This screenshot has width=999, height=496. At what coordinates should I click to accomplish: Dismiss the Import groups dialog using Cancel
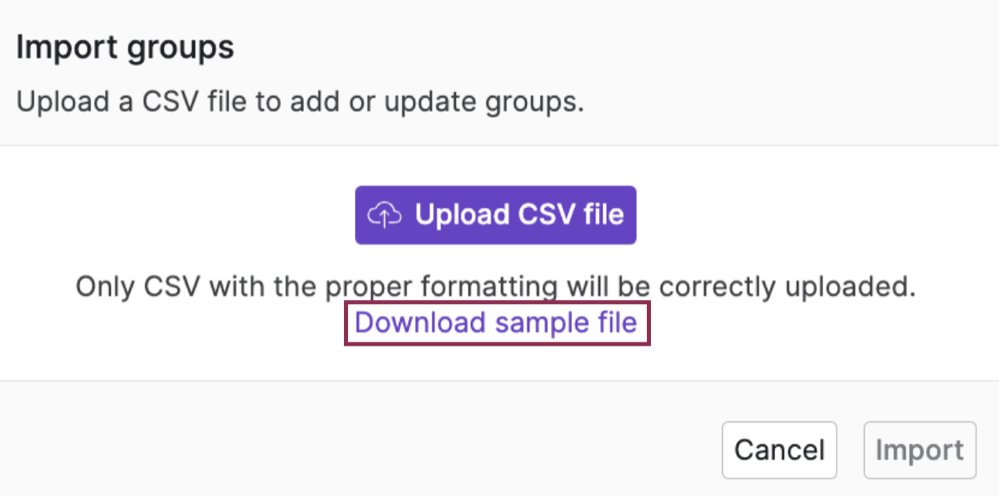[x=779, y=450]
